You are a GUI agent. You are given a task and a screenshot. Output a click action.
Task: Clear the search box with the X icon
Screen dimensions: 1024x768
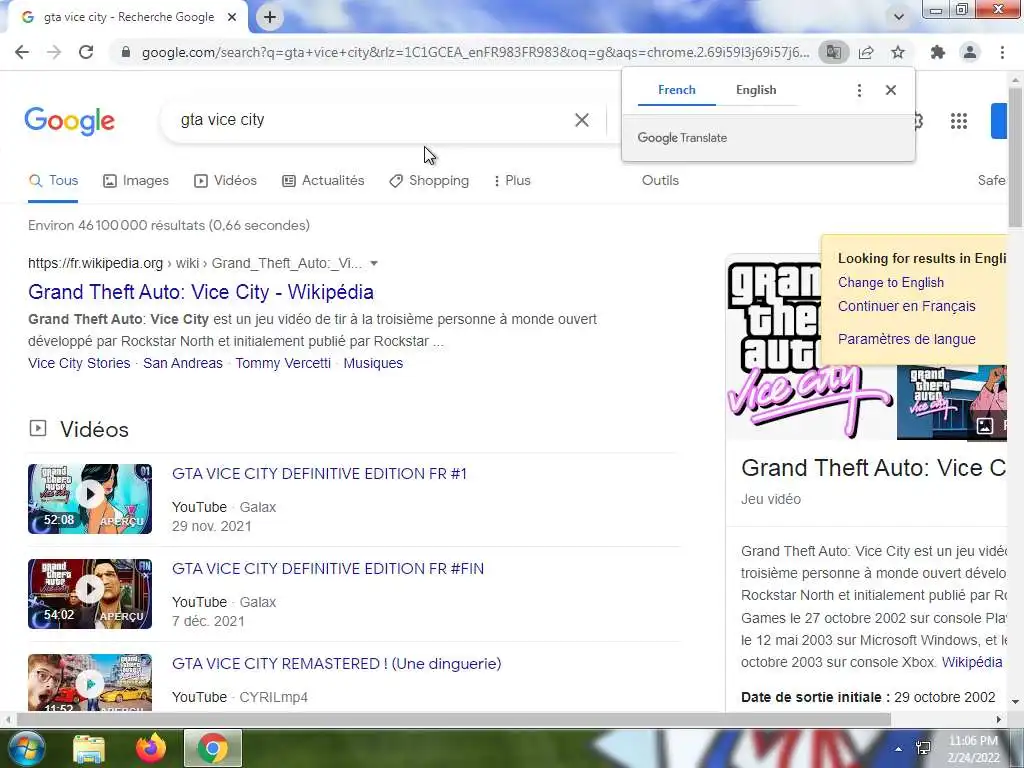tap(582, 120)
